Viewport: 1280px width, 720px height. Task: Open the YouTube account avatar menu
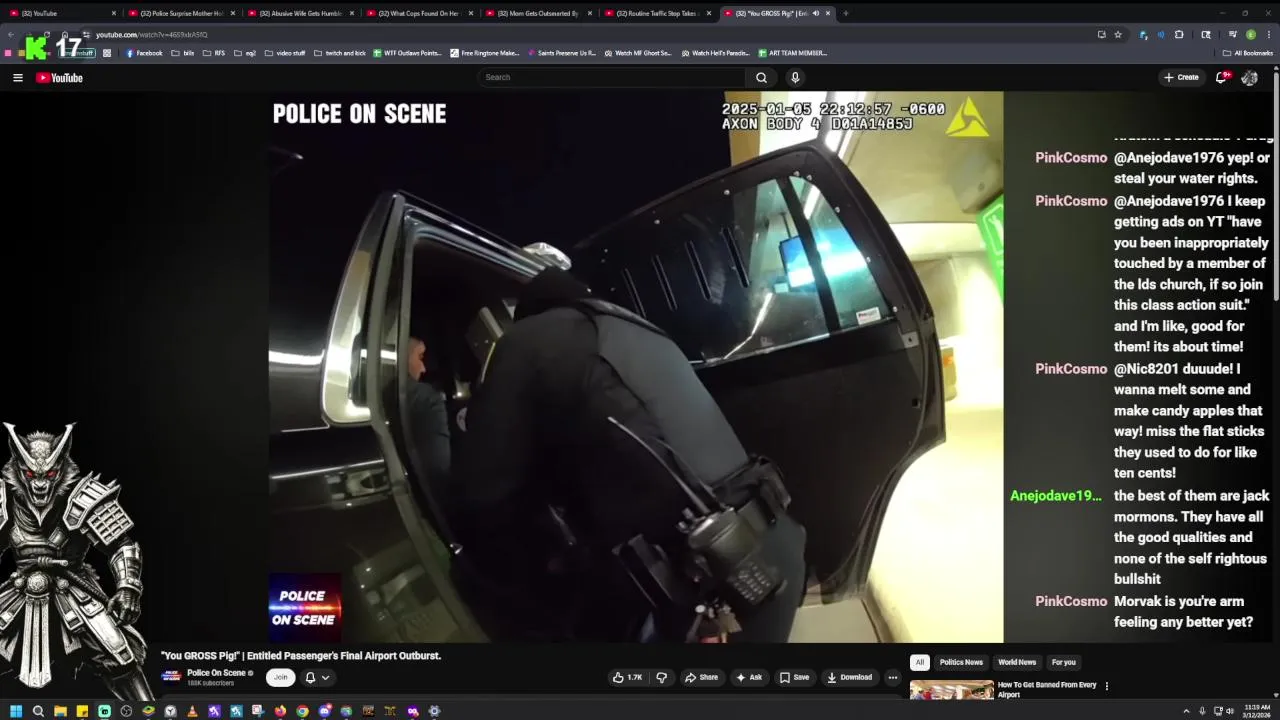(x=1249, y=77)
